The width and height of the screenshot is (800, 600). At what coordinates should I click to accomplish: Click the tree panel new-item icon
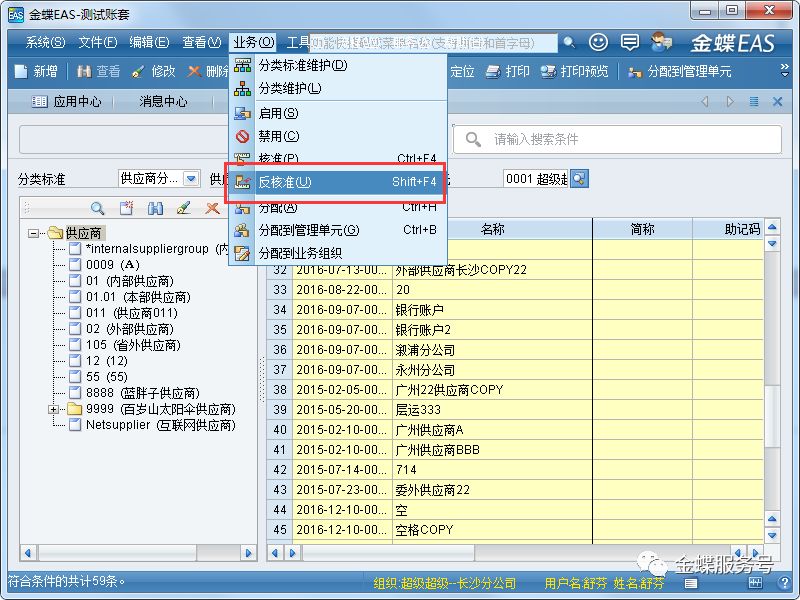click(x=126, y=208)
